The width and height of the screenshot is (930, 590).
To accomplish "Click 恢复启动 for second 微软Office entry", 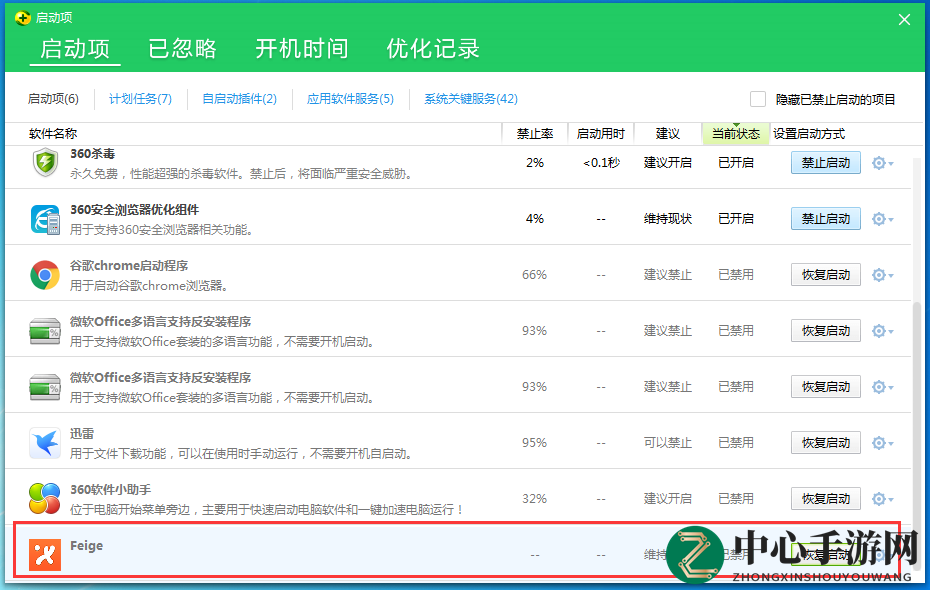I will tap(826, 387).
